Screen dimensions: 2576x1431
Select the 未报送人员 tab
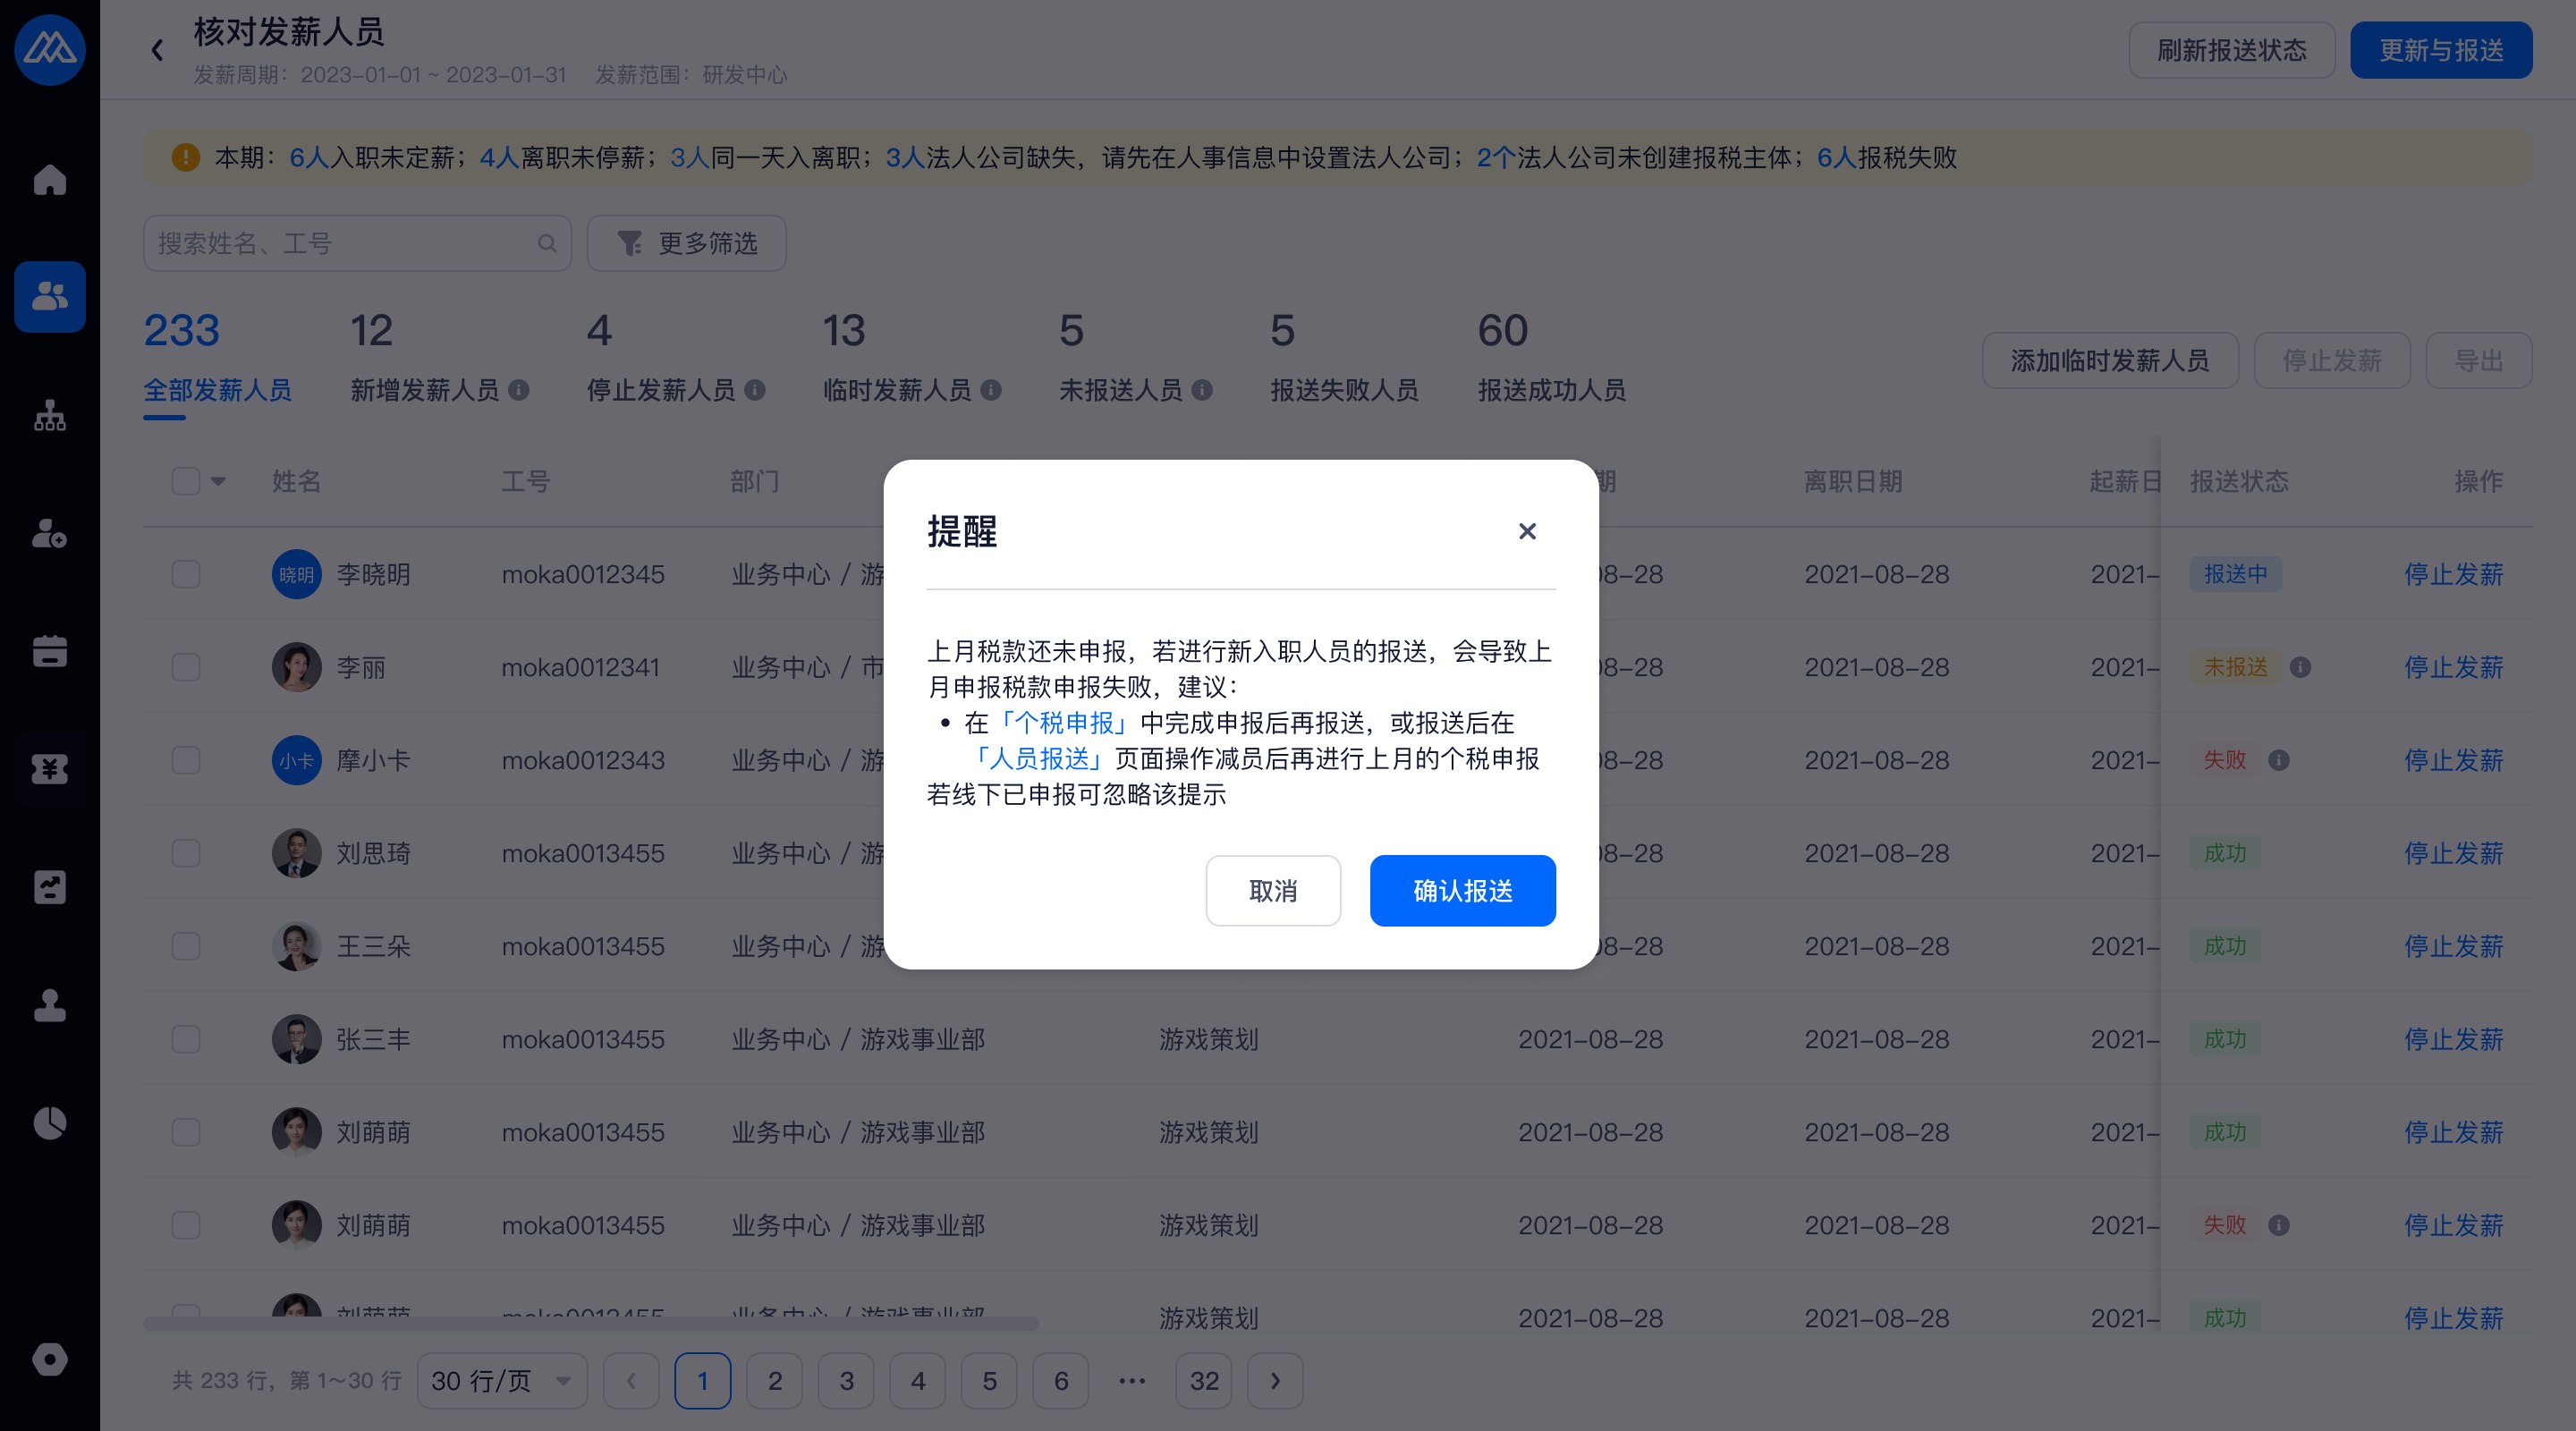pyautogui.click(x=1136, y=360)
